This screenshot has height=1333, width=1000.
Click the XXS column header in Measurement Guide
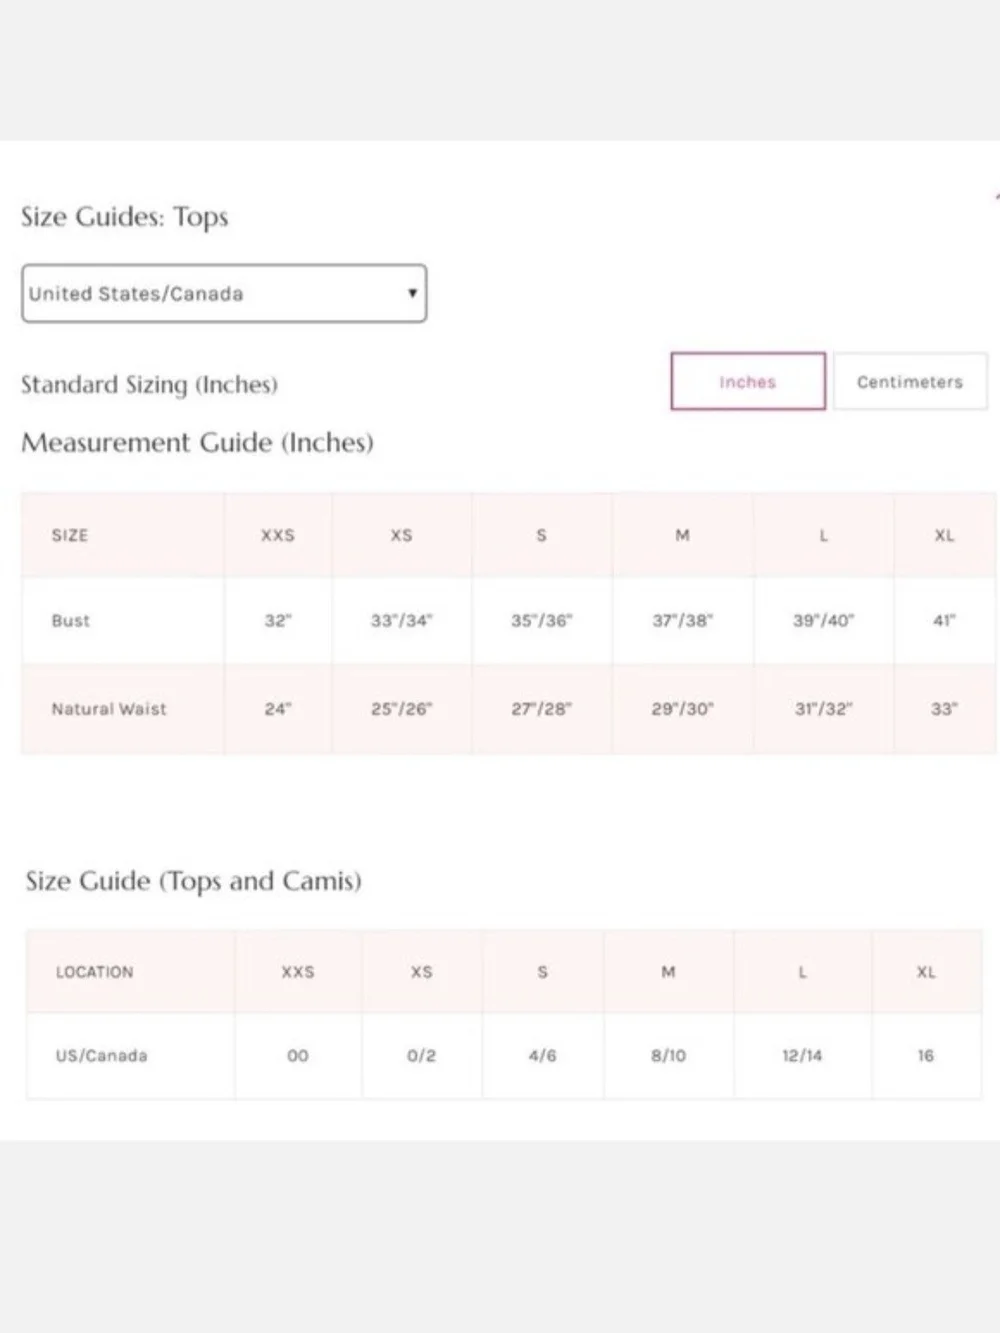(x=278, y=535)
